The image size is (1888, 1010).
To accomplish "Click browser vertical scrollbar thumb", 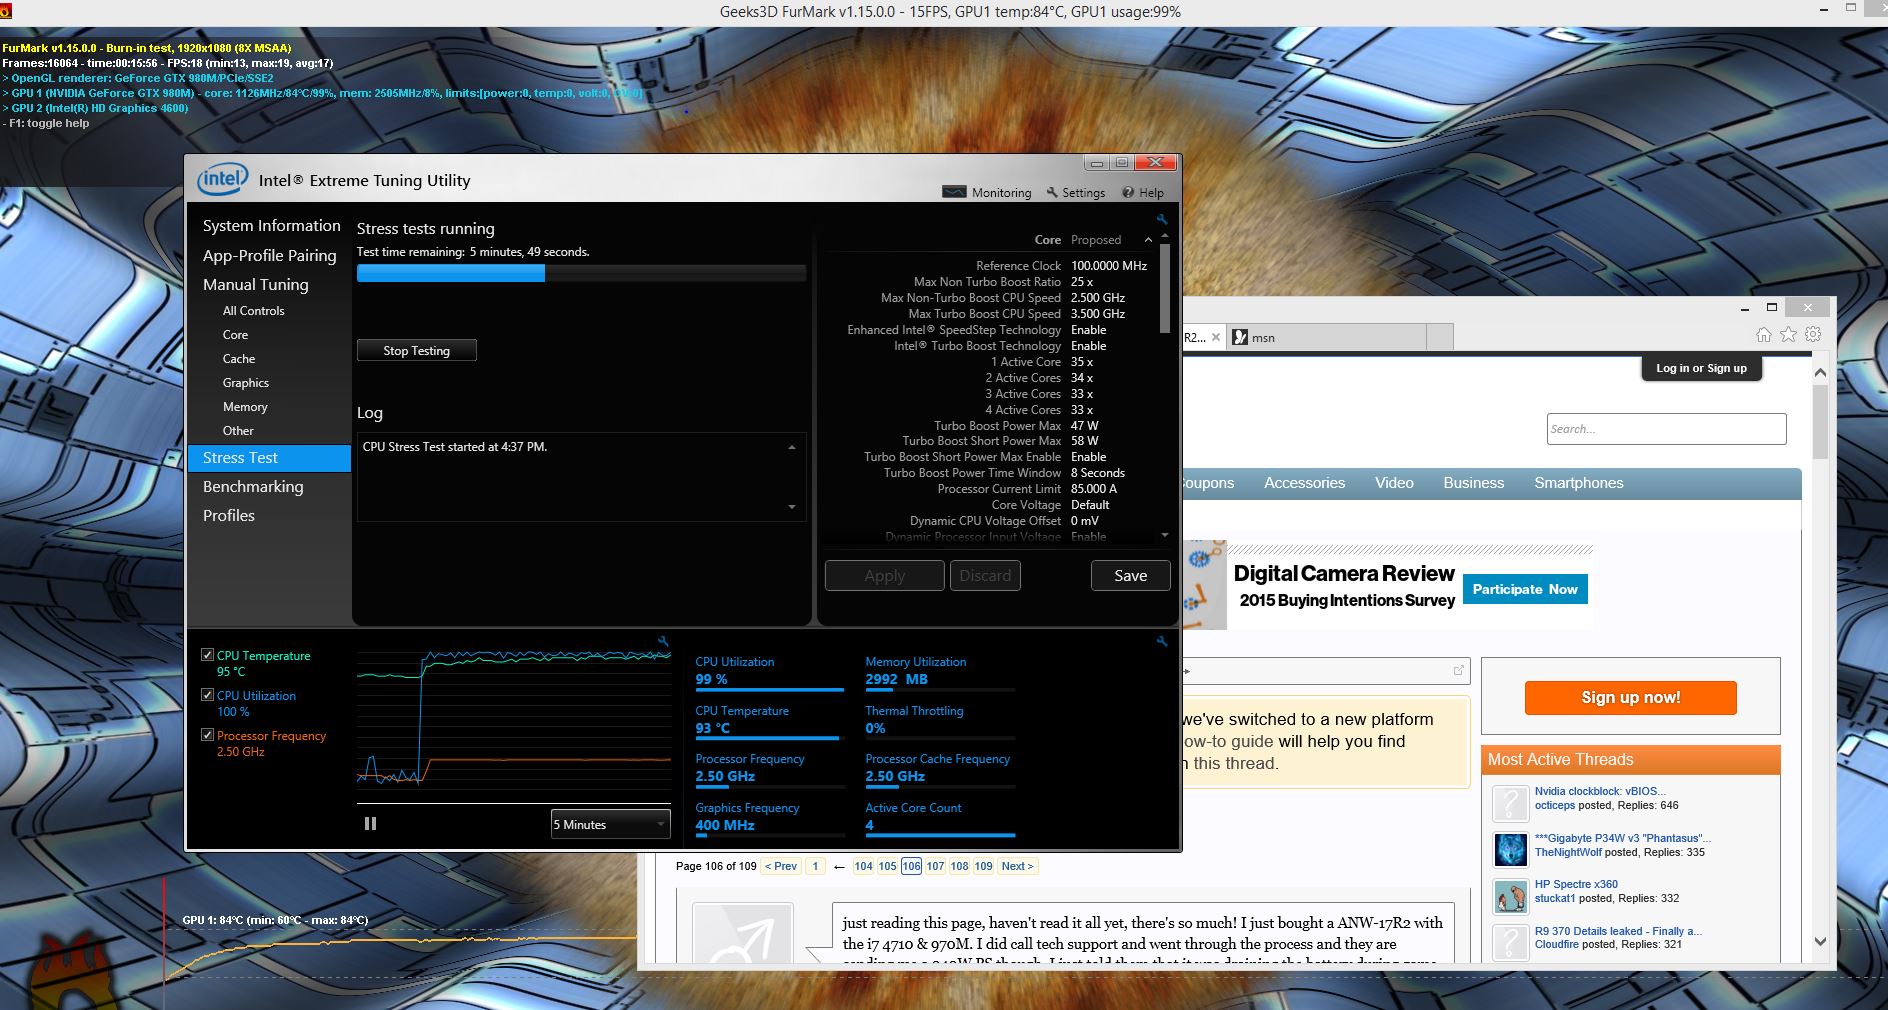I will (x=1820, y=422).
